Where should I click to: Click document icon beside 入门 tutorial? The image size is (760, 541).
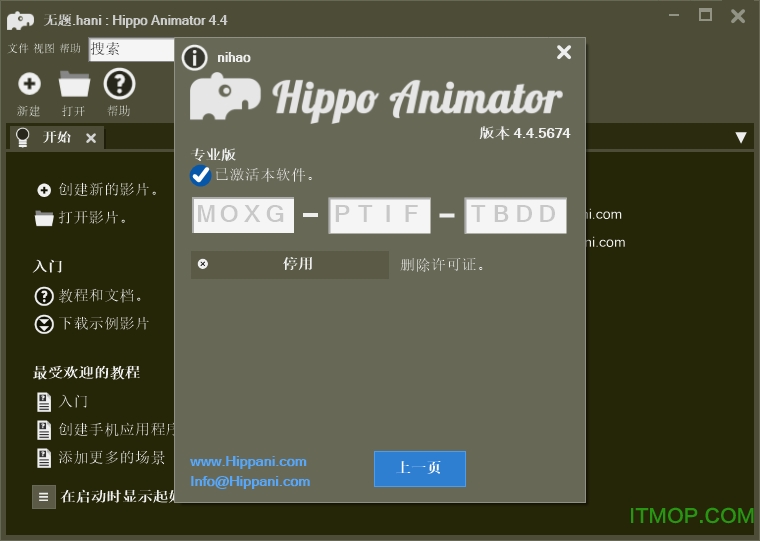click(44, 402)
